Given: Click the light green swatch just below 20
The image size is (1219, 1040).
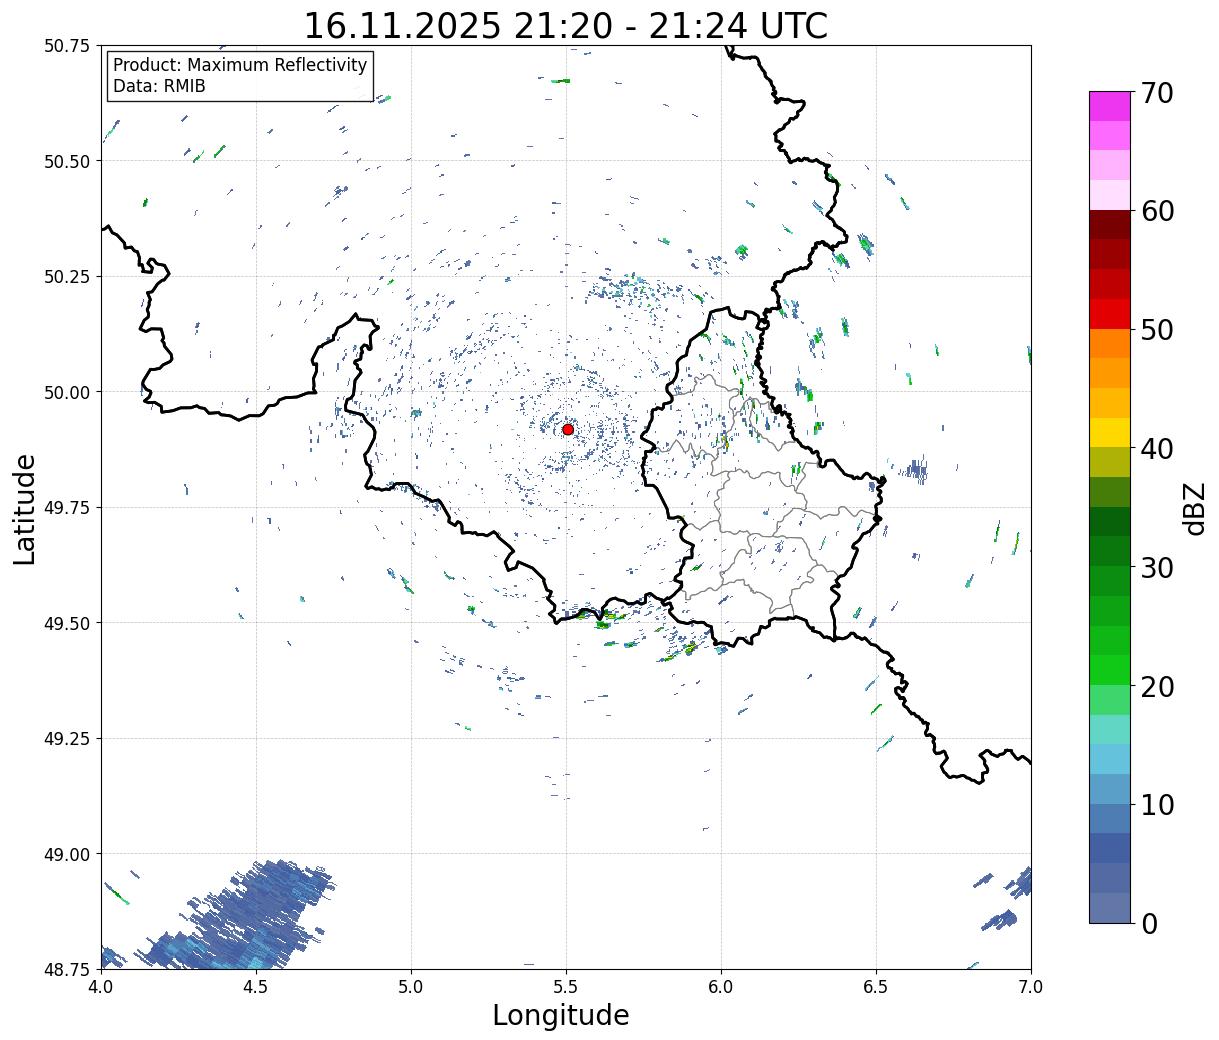Looking at the screenshot, I should (x=1110, y=699).
